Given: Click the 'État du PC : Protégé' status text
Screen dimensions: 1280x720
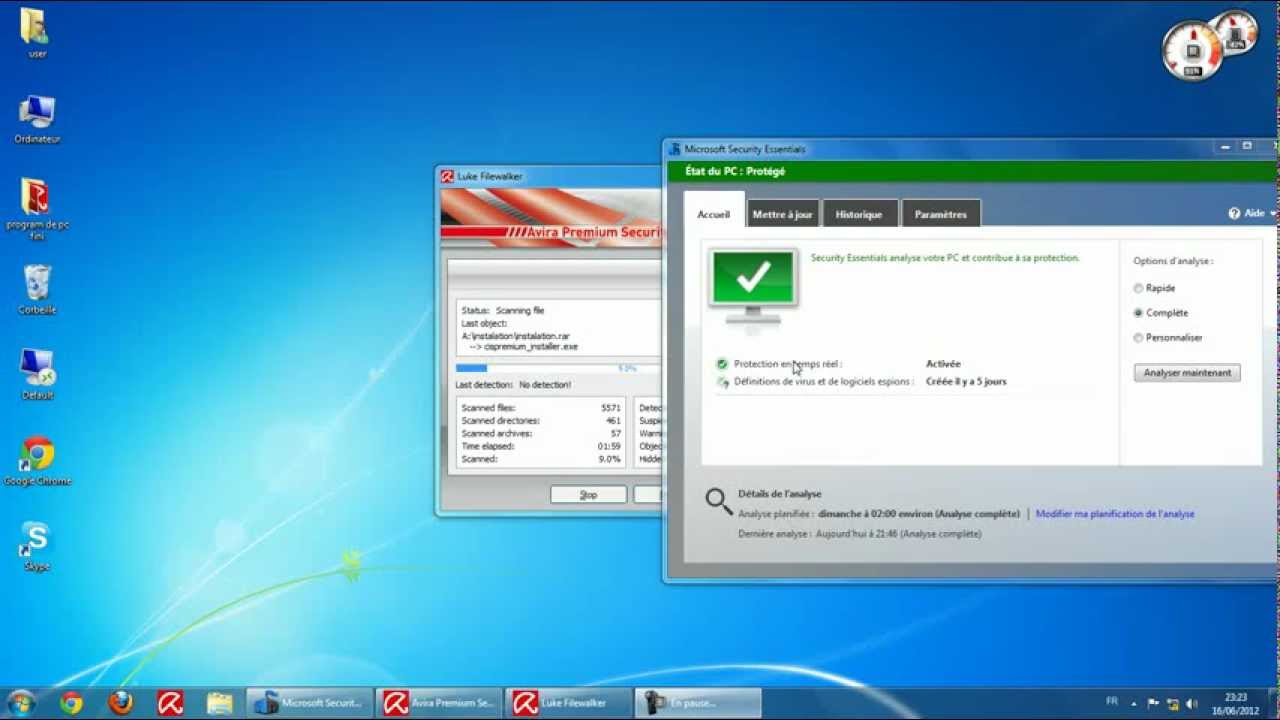Looking at the screenshot, I should [735, 172].
